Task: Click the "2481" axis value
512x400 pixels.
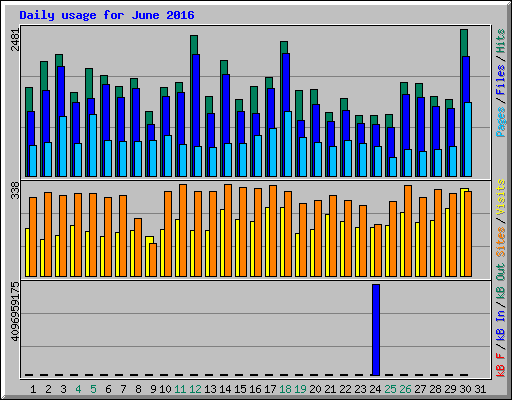Action: click(x=15, y=40)
